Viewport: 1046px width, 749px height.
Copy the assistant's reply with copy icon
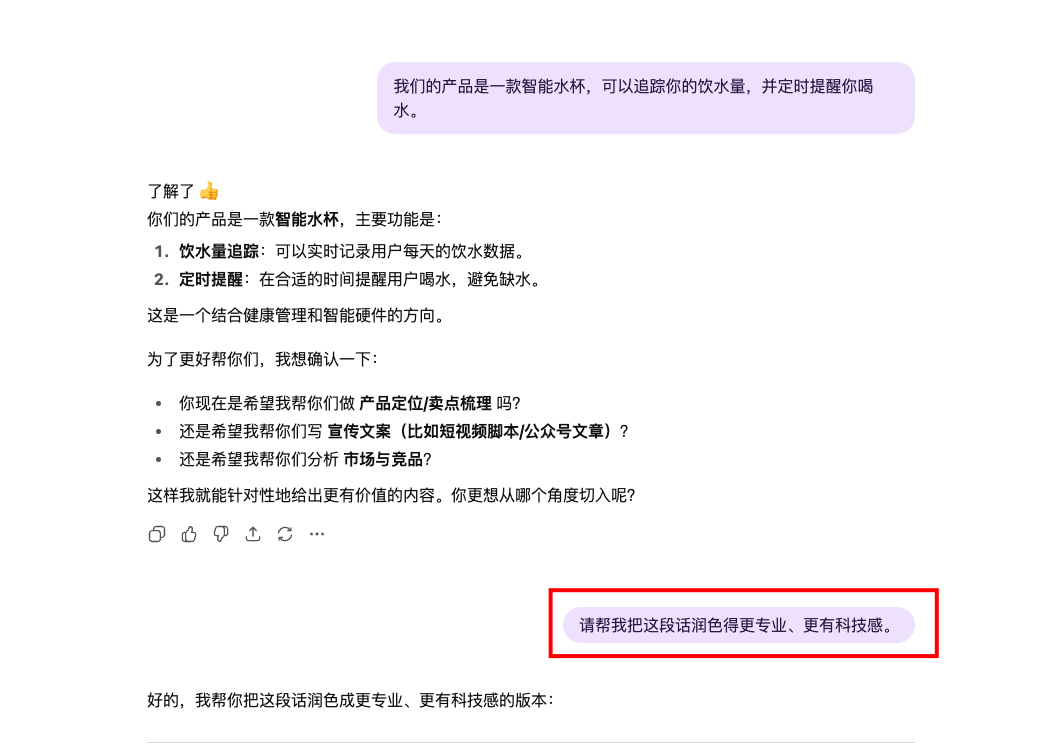(157, 534)
